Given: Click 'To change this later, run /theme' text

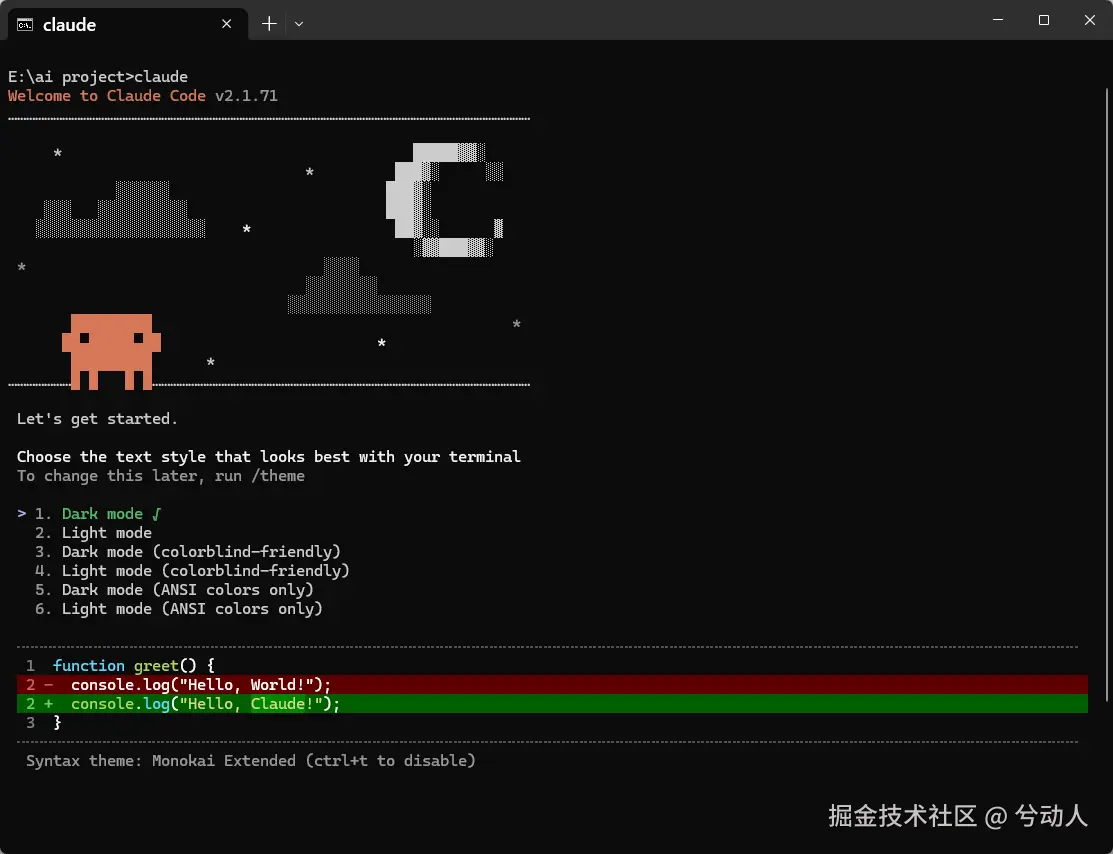Looking at the screenshot, I should (160, 476).
